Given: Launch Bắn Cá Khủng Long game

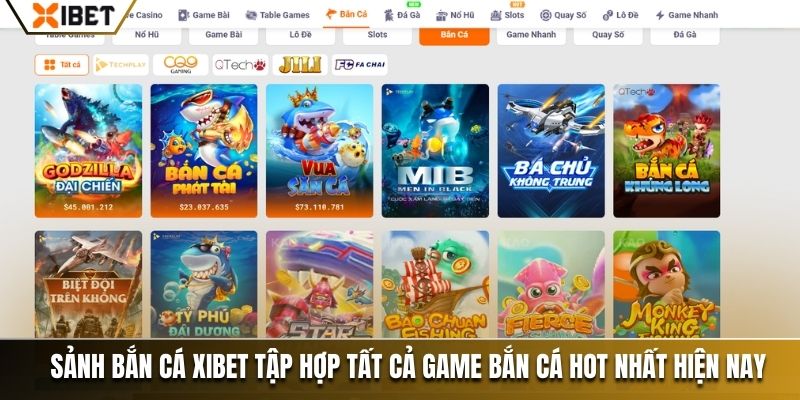Looking at the screenshot, I should pos(666,151).
